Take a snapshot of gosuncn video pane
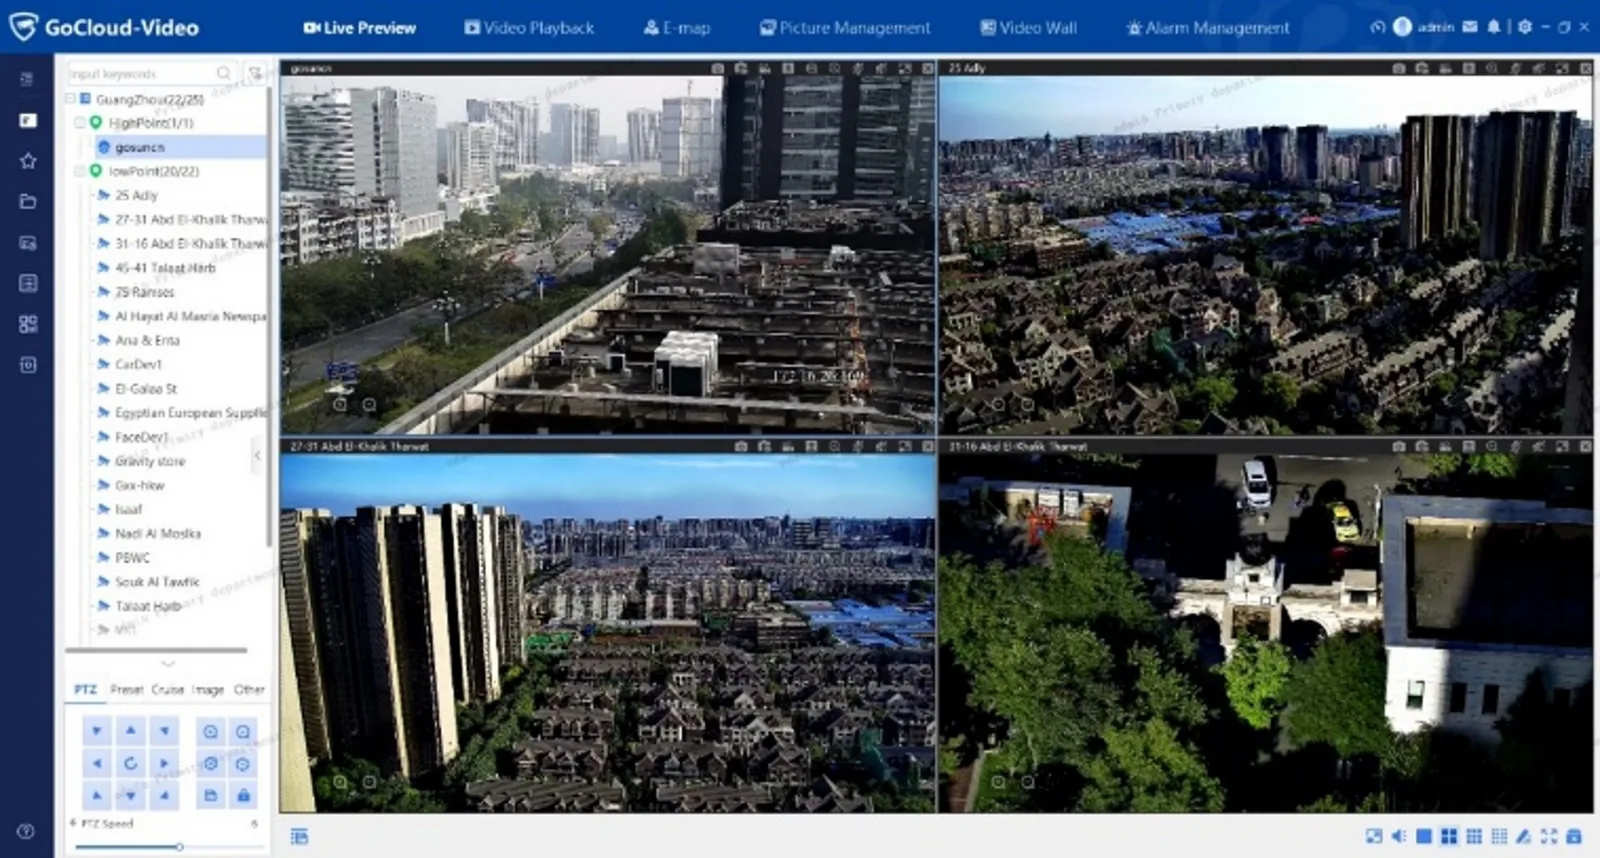1600x858 pixels. [x=717, y=68]
